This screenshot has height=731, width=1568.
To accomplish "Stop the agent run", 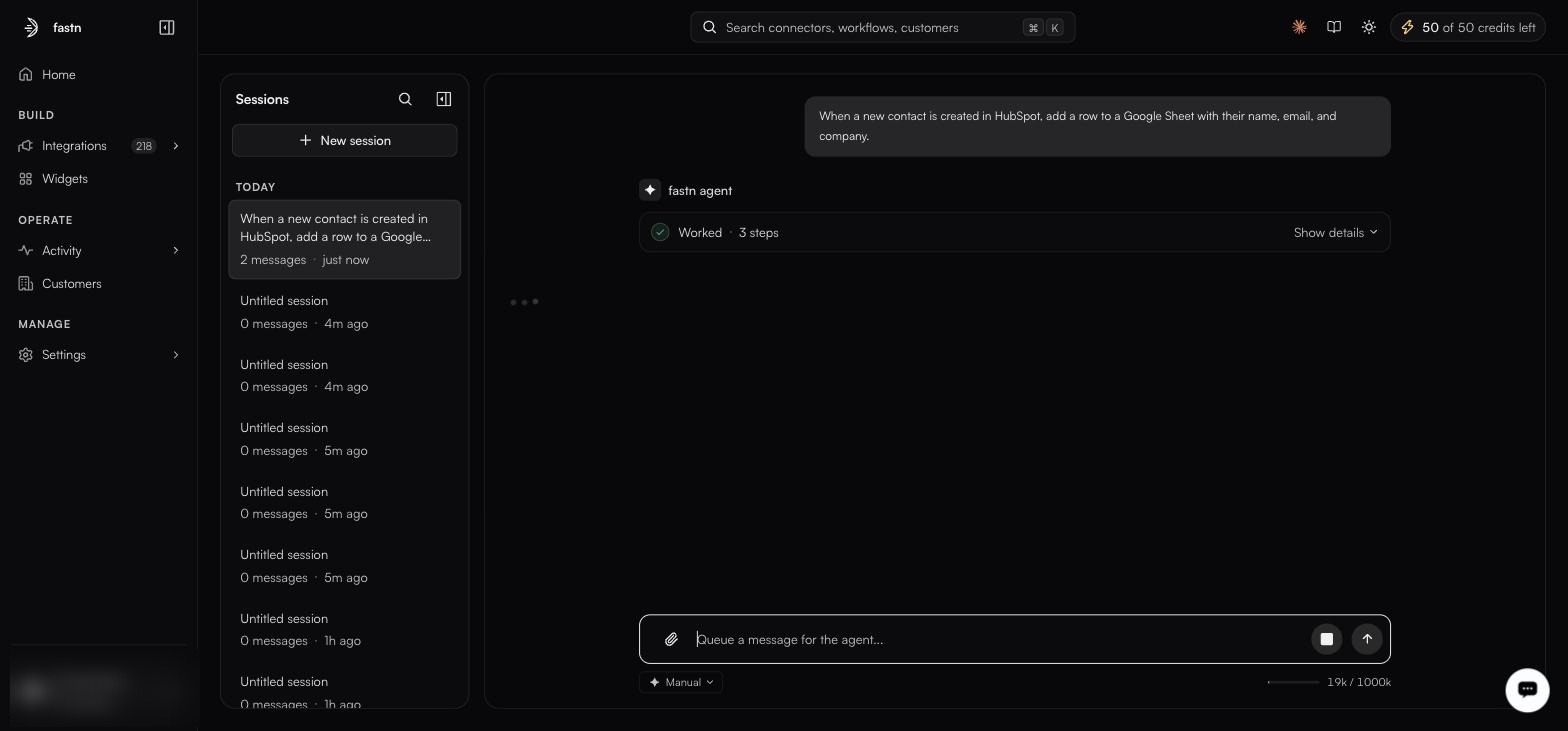I will pyautogui.click(x=1327, y=640).
